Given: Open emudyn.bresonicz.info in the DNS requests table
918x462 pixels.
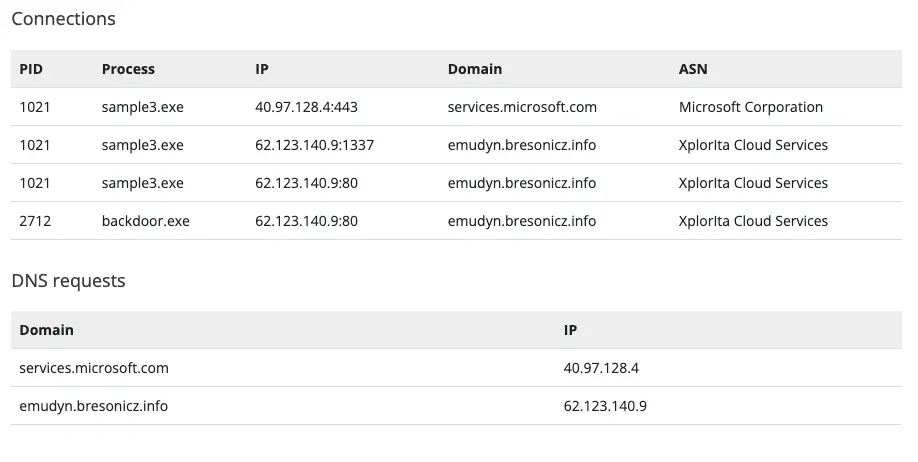Looking at the screenshot, I should [94, 406].
